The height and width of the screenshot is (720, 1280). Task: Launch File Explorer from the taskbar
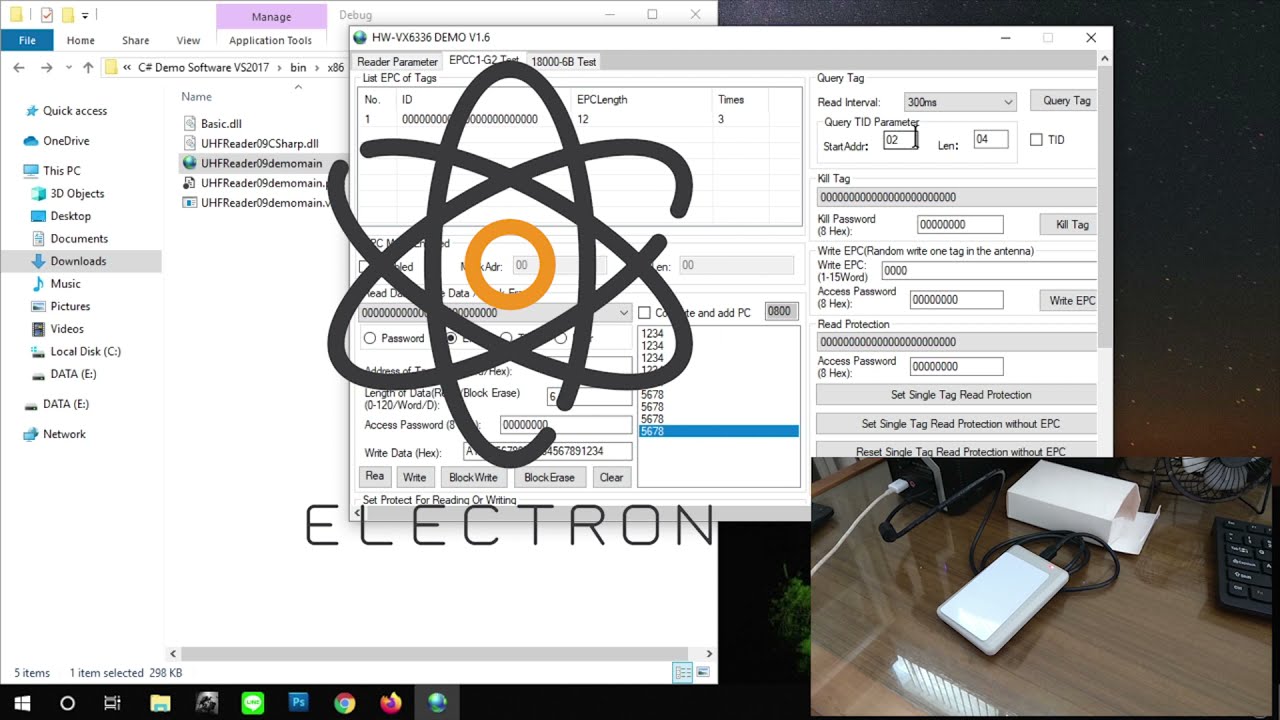point(160,703)
